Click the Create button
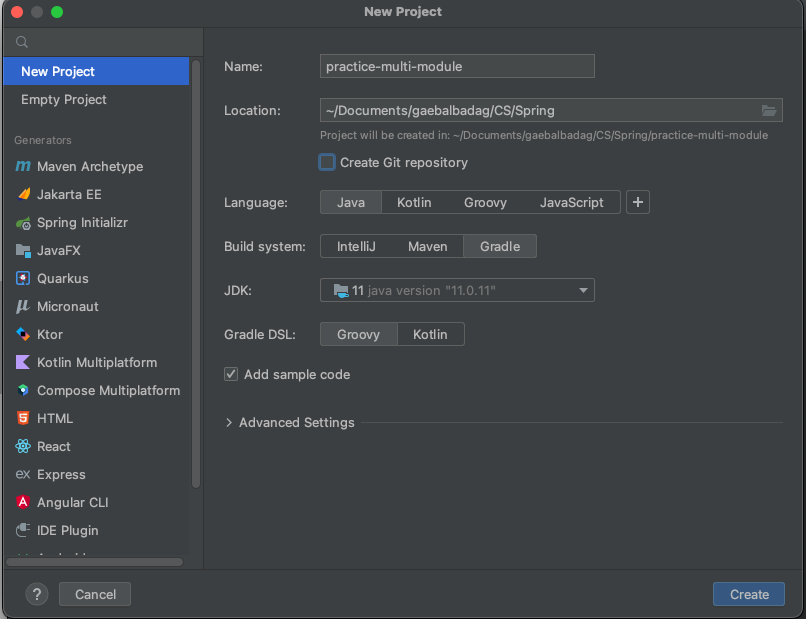Viewport: 806px width, 619px height. tap(748, 594)
